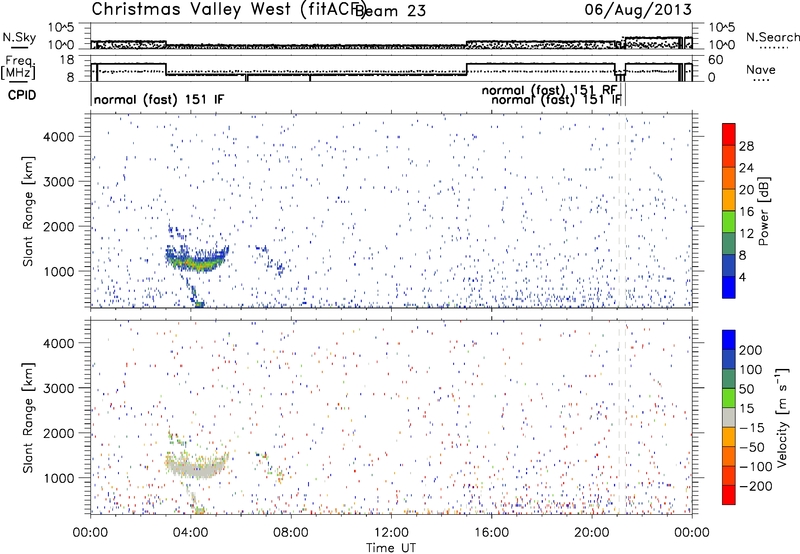Image resolution: width=800 pixels, height=554 pixels.
Task: Click the Power colorbar segment between 20 and 24
Action: (x=729, y=178)
